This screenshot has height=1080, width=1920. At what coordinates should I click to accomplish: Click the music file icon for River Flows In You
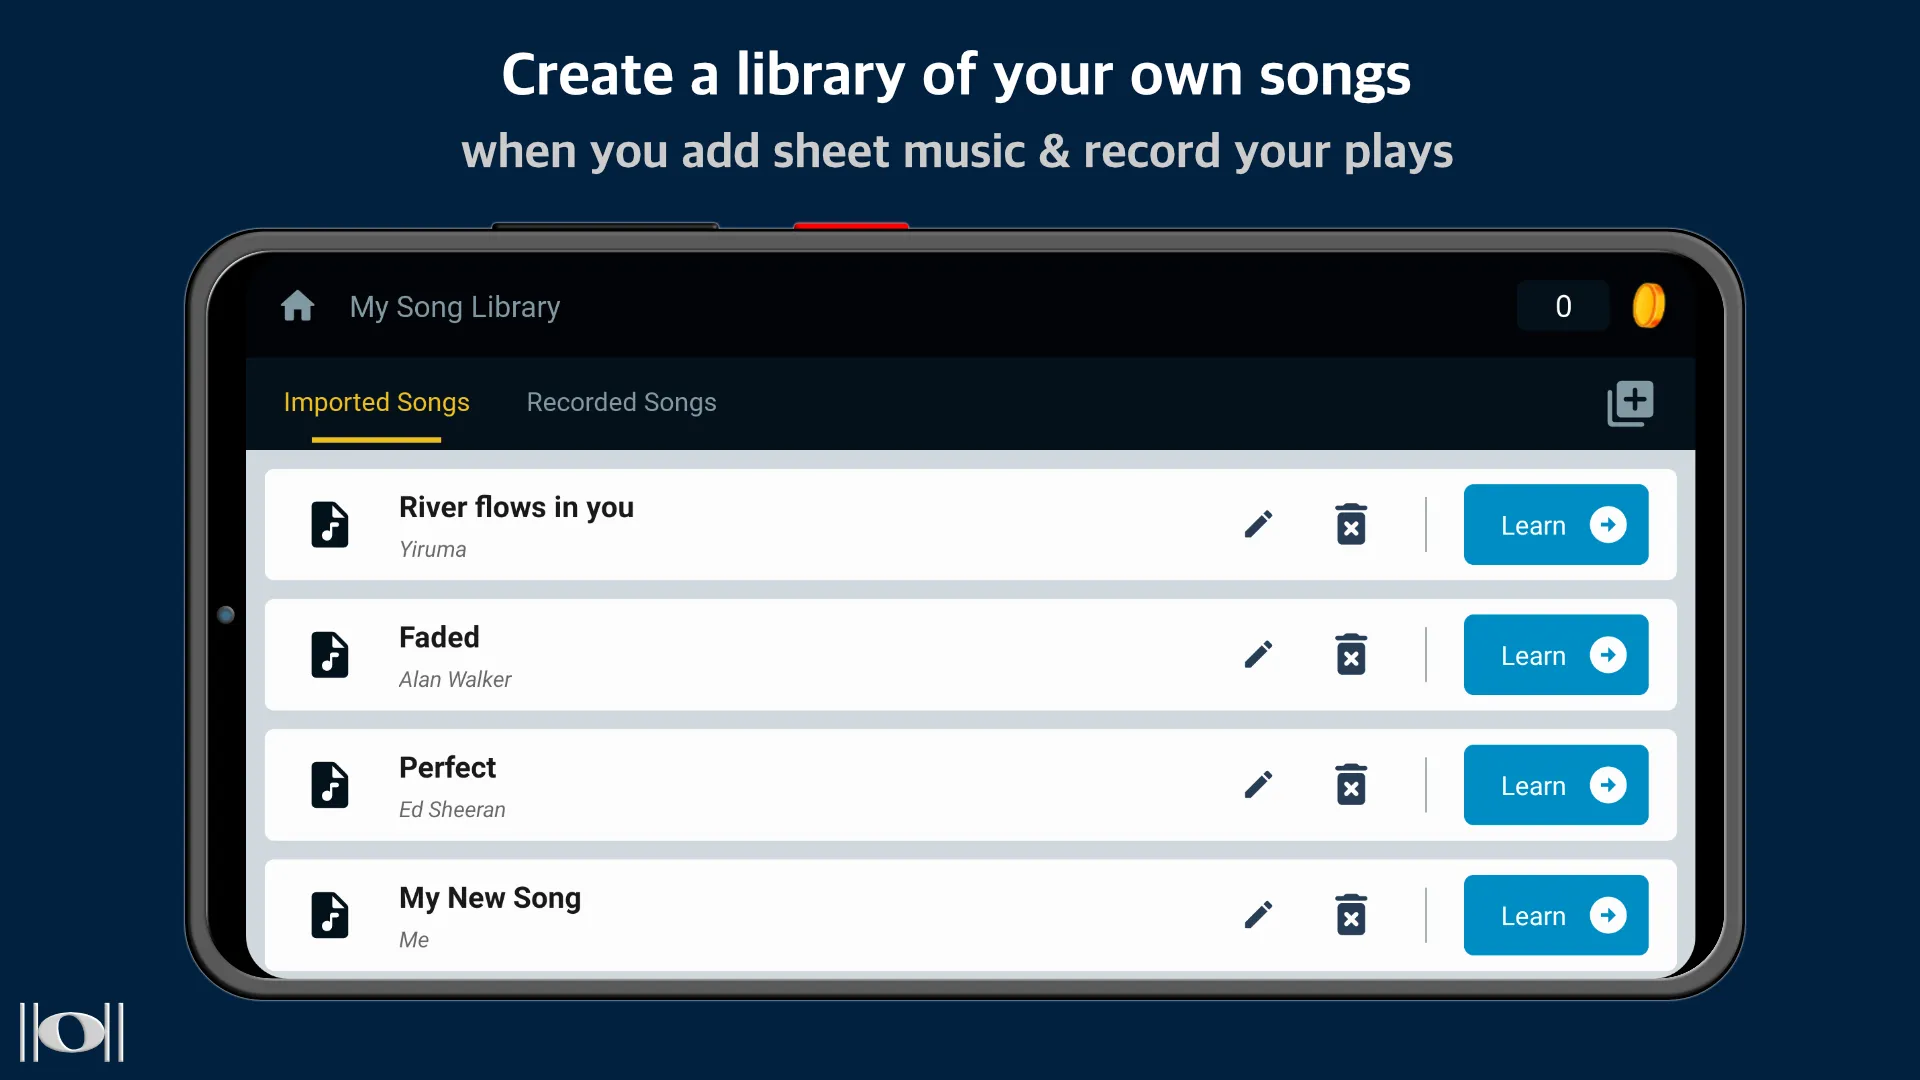(x=331, y=525)
